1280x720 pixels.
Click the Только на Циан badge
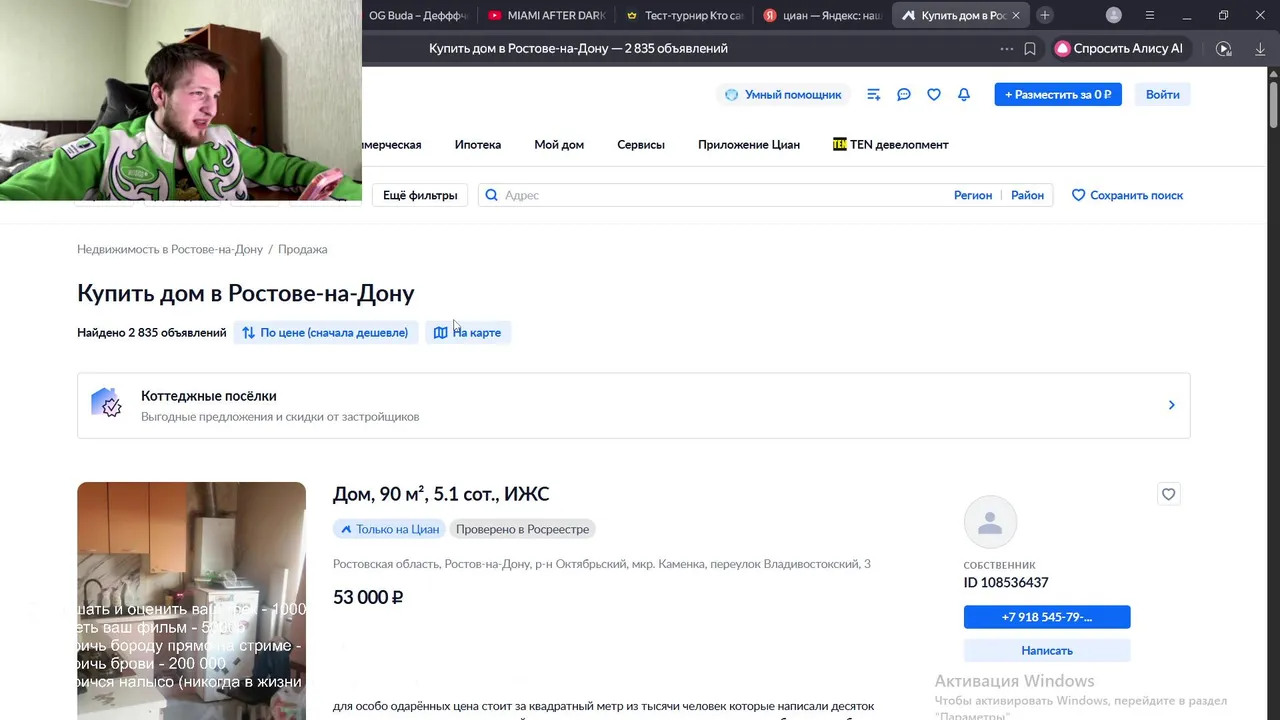390,529
